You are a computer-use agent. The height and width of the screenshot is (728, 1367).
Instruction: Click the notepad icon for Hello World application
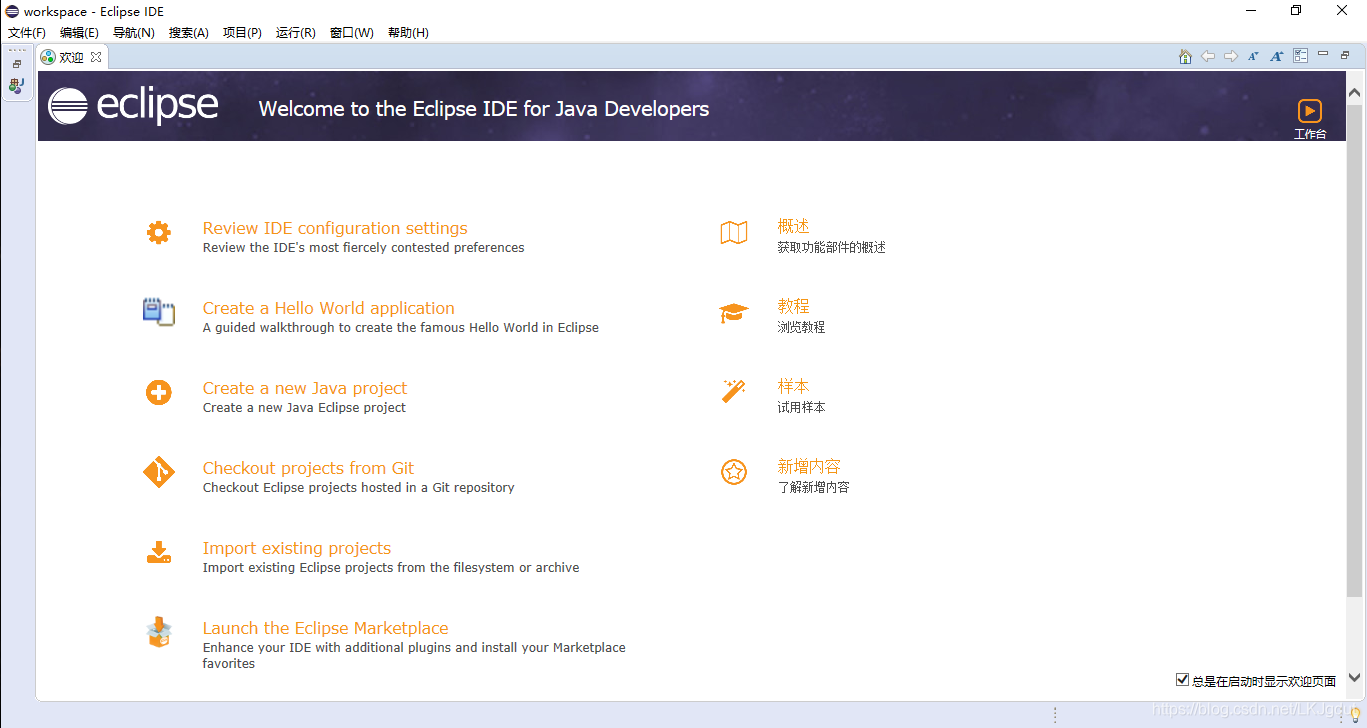(x=158, y=312)
